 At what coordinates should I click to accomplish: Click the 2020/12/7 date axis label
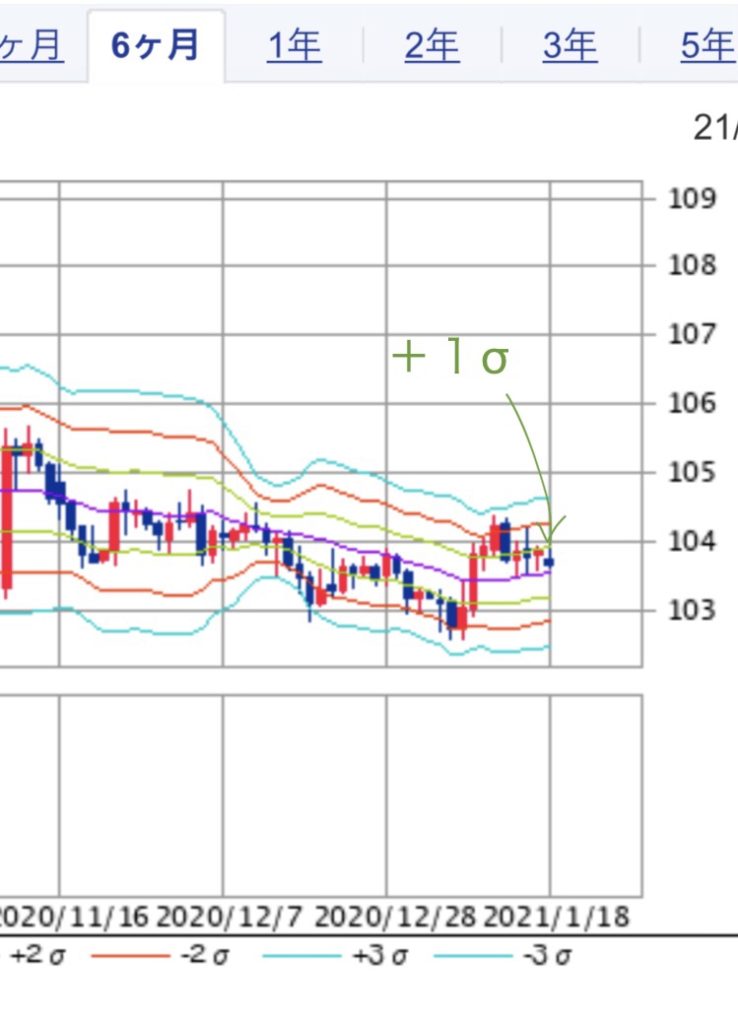tap(229, 917)
